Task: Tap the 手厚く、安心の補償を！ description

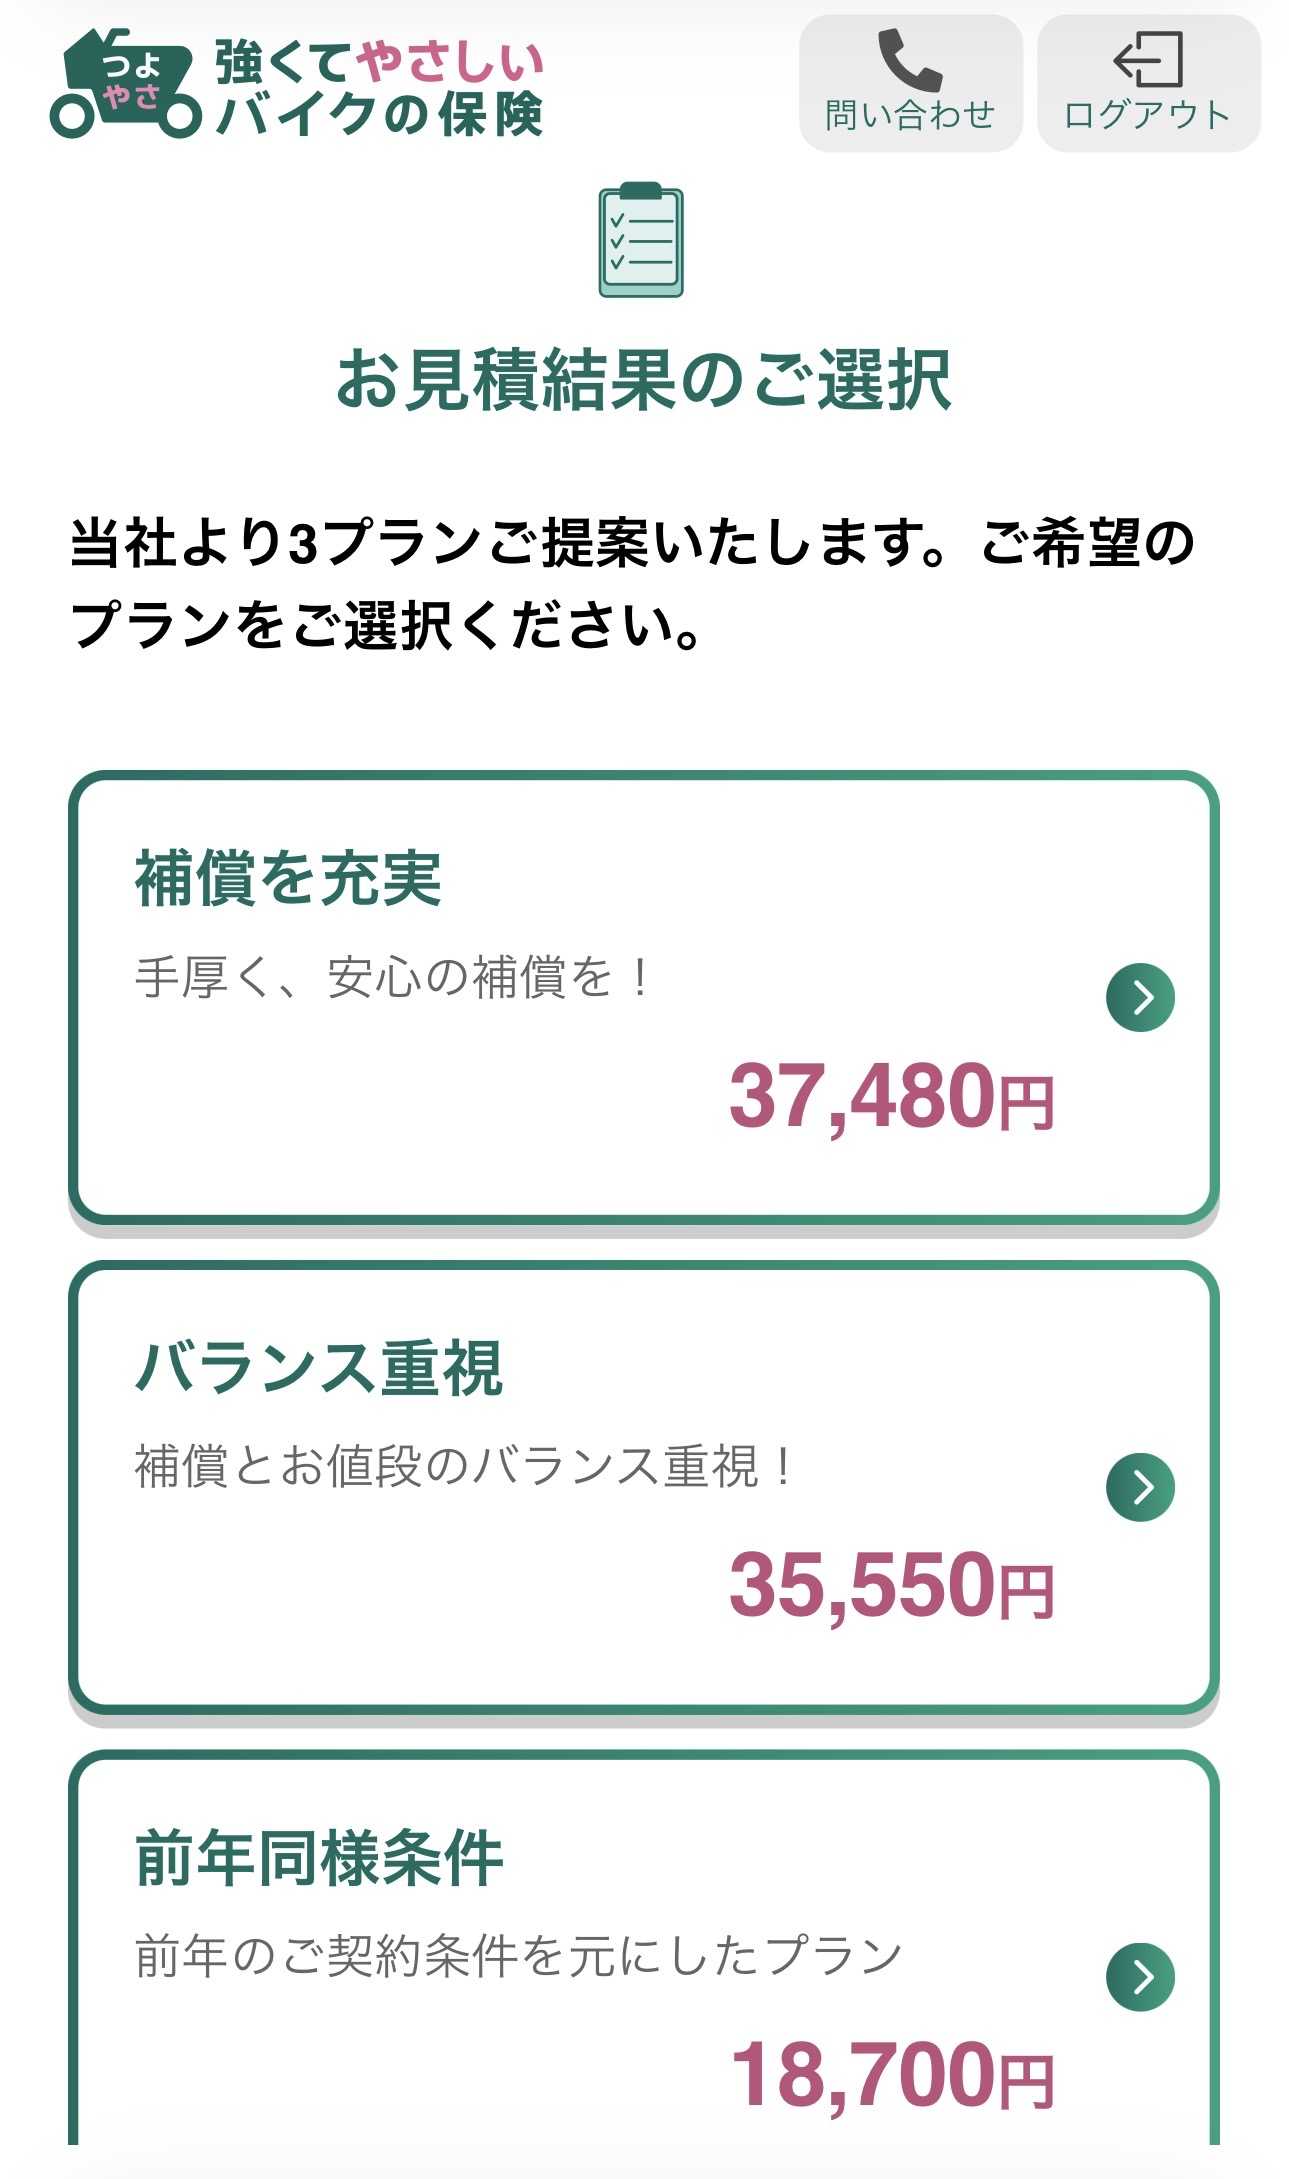Action: click(394, 977)
